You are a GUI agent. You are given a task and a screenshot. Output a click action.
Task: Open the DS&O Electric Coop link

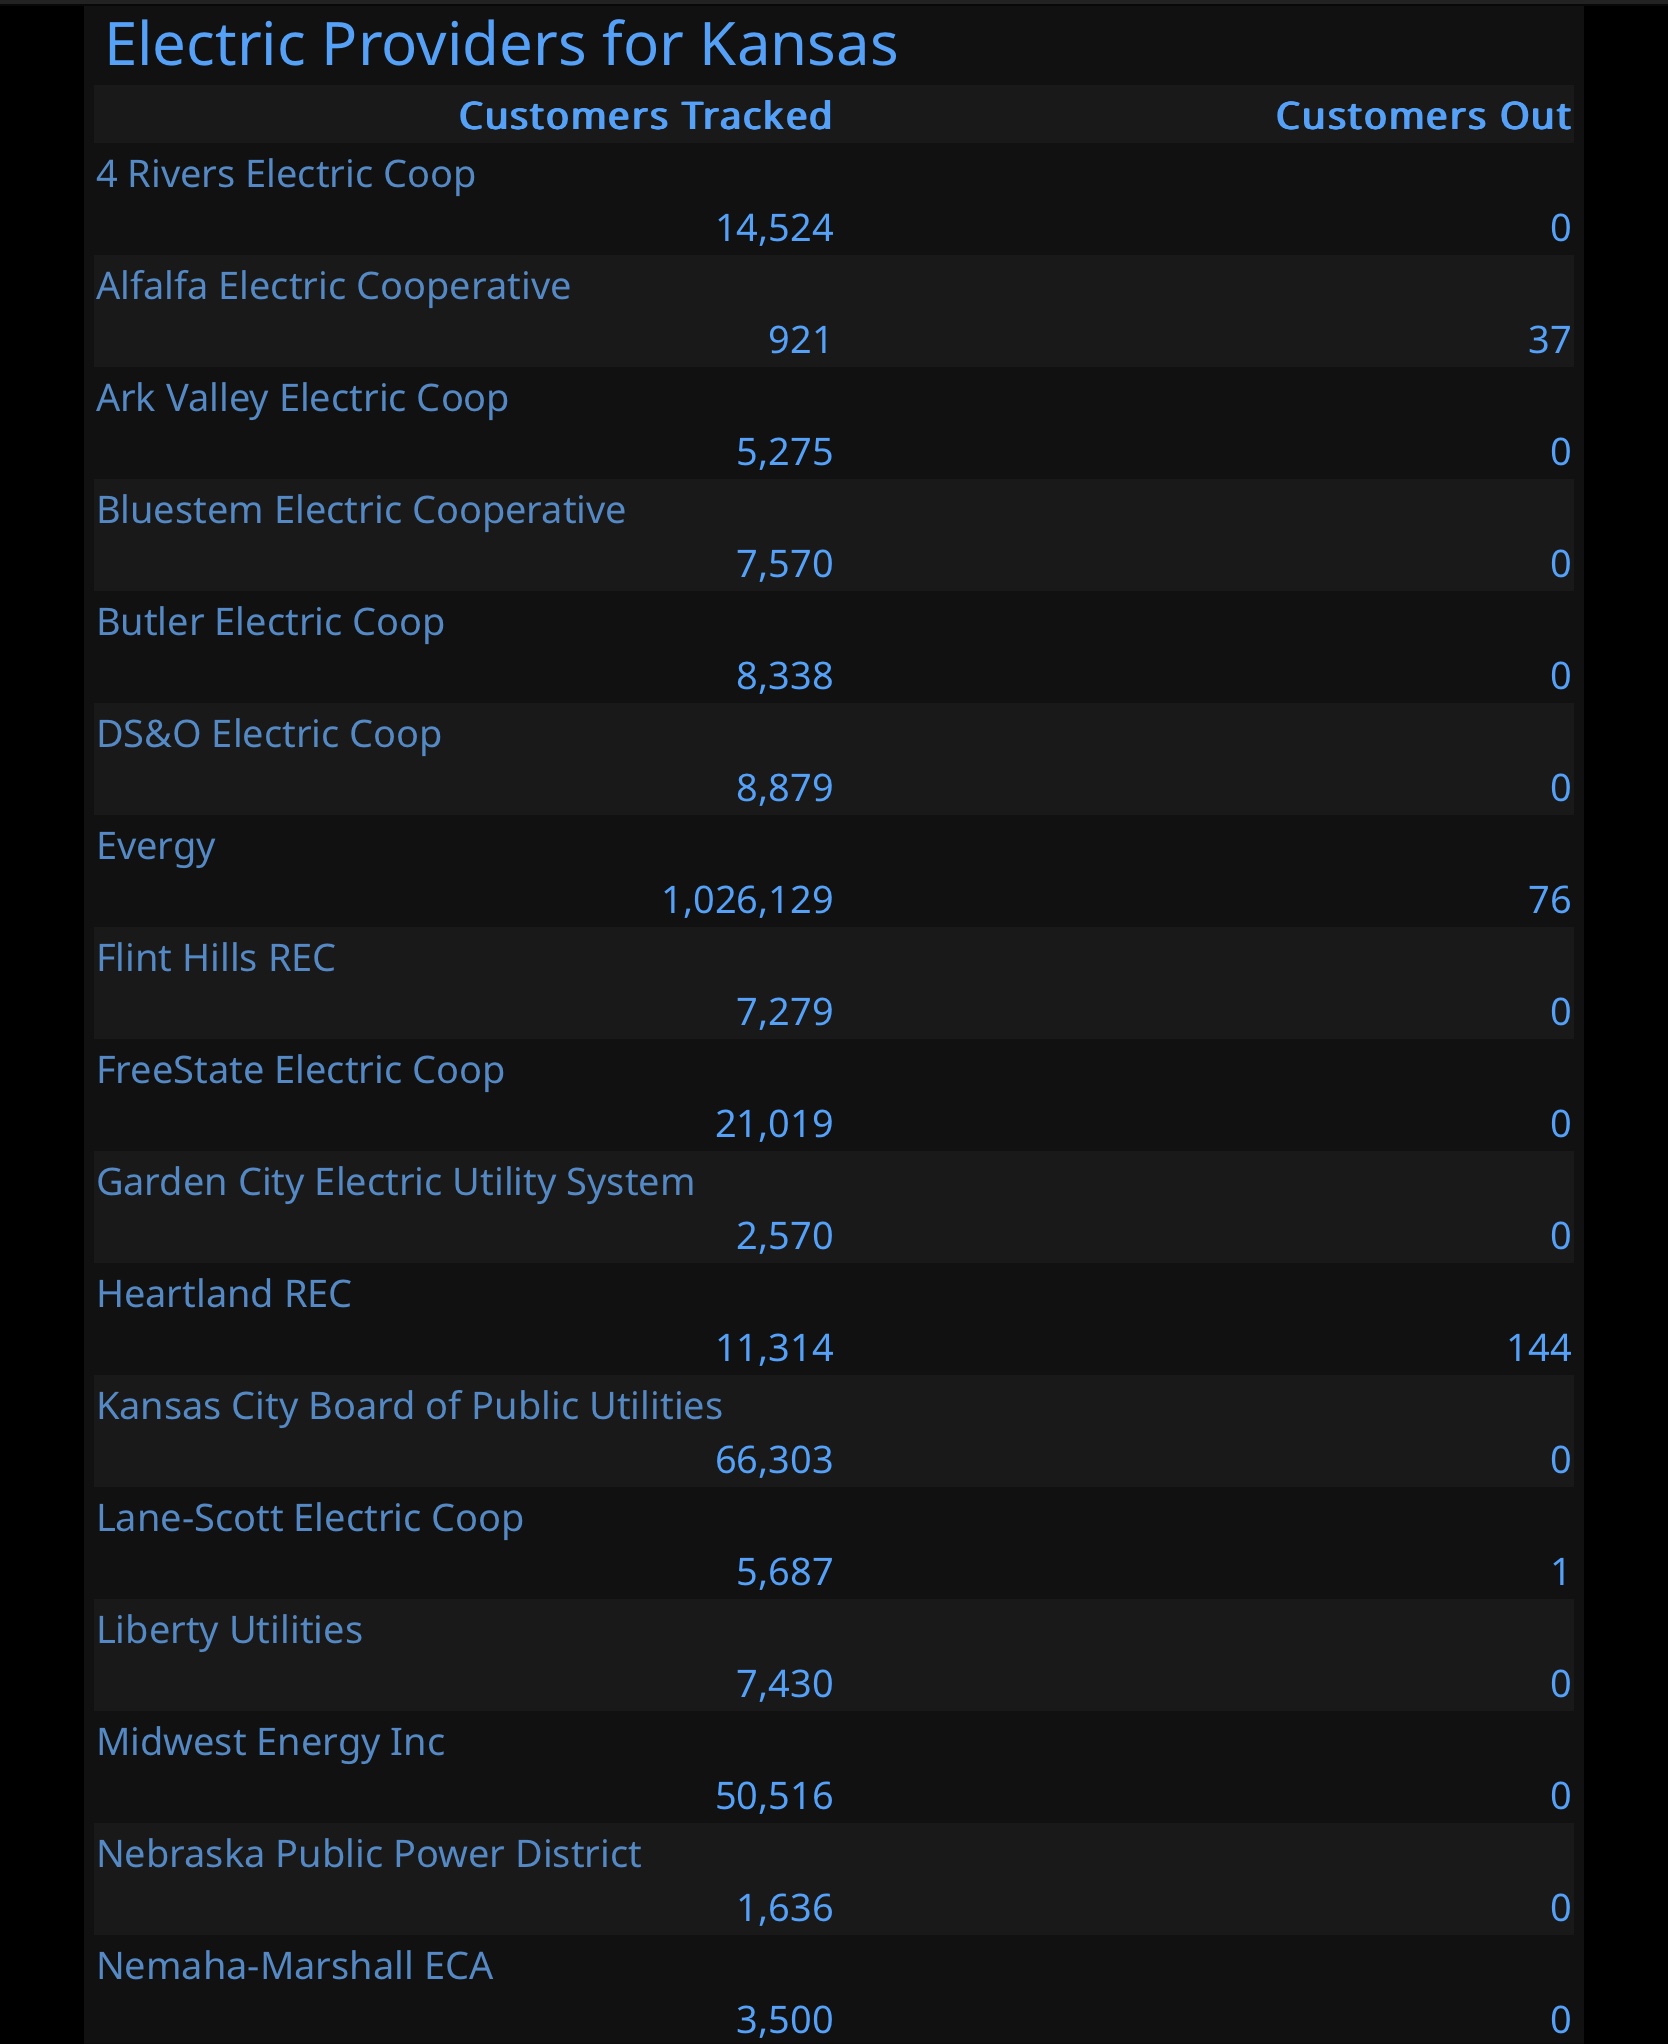click(269, 735)
